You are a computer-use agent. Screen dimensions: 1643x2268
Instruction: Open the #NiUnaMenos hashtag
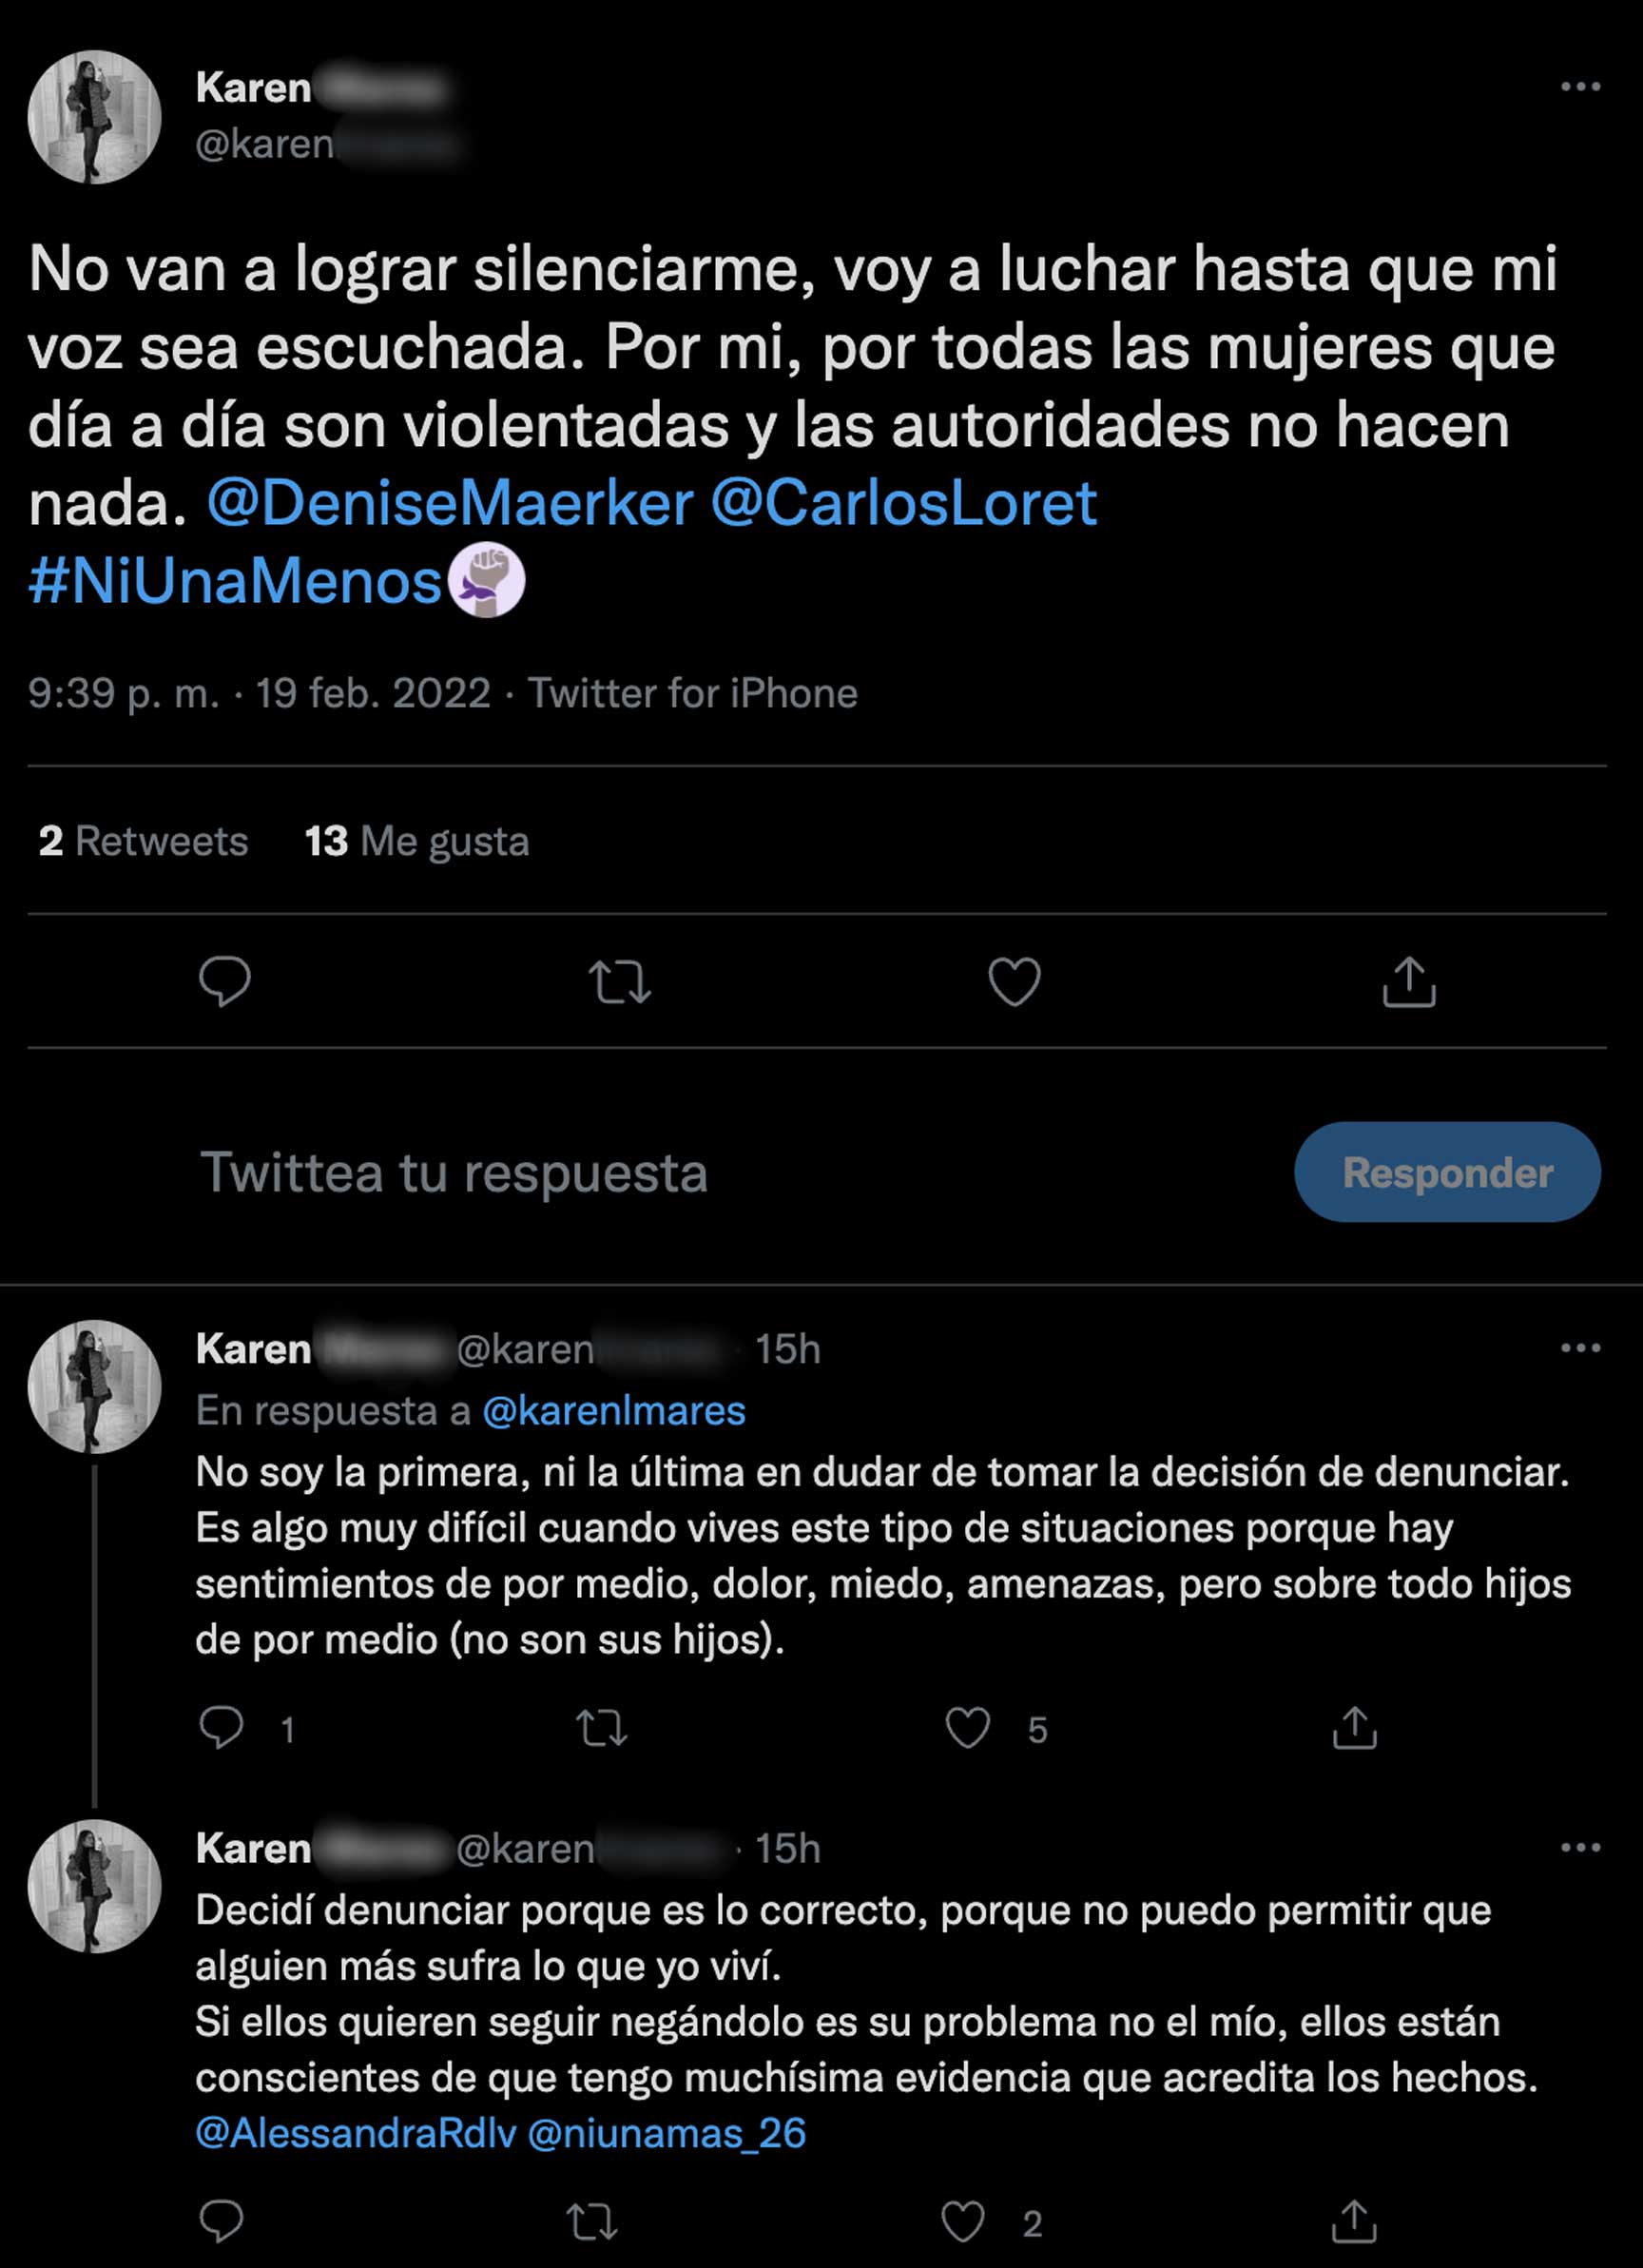click(235, 581)
